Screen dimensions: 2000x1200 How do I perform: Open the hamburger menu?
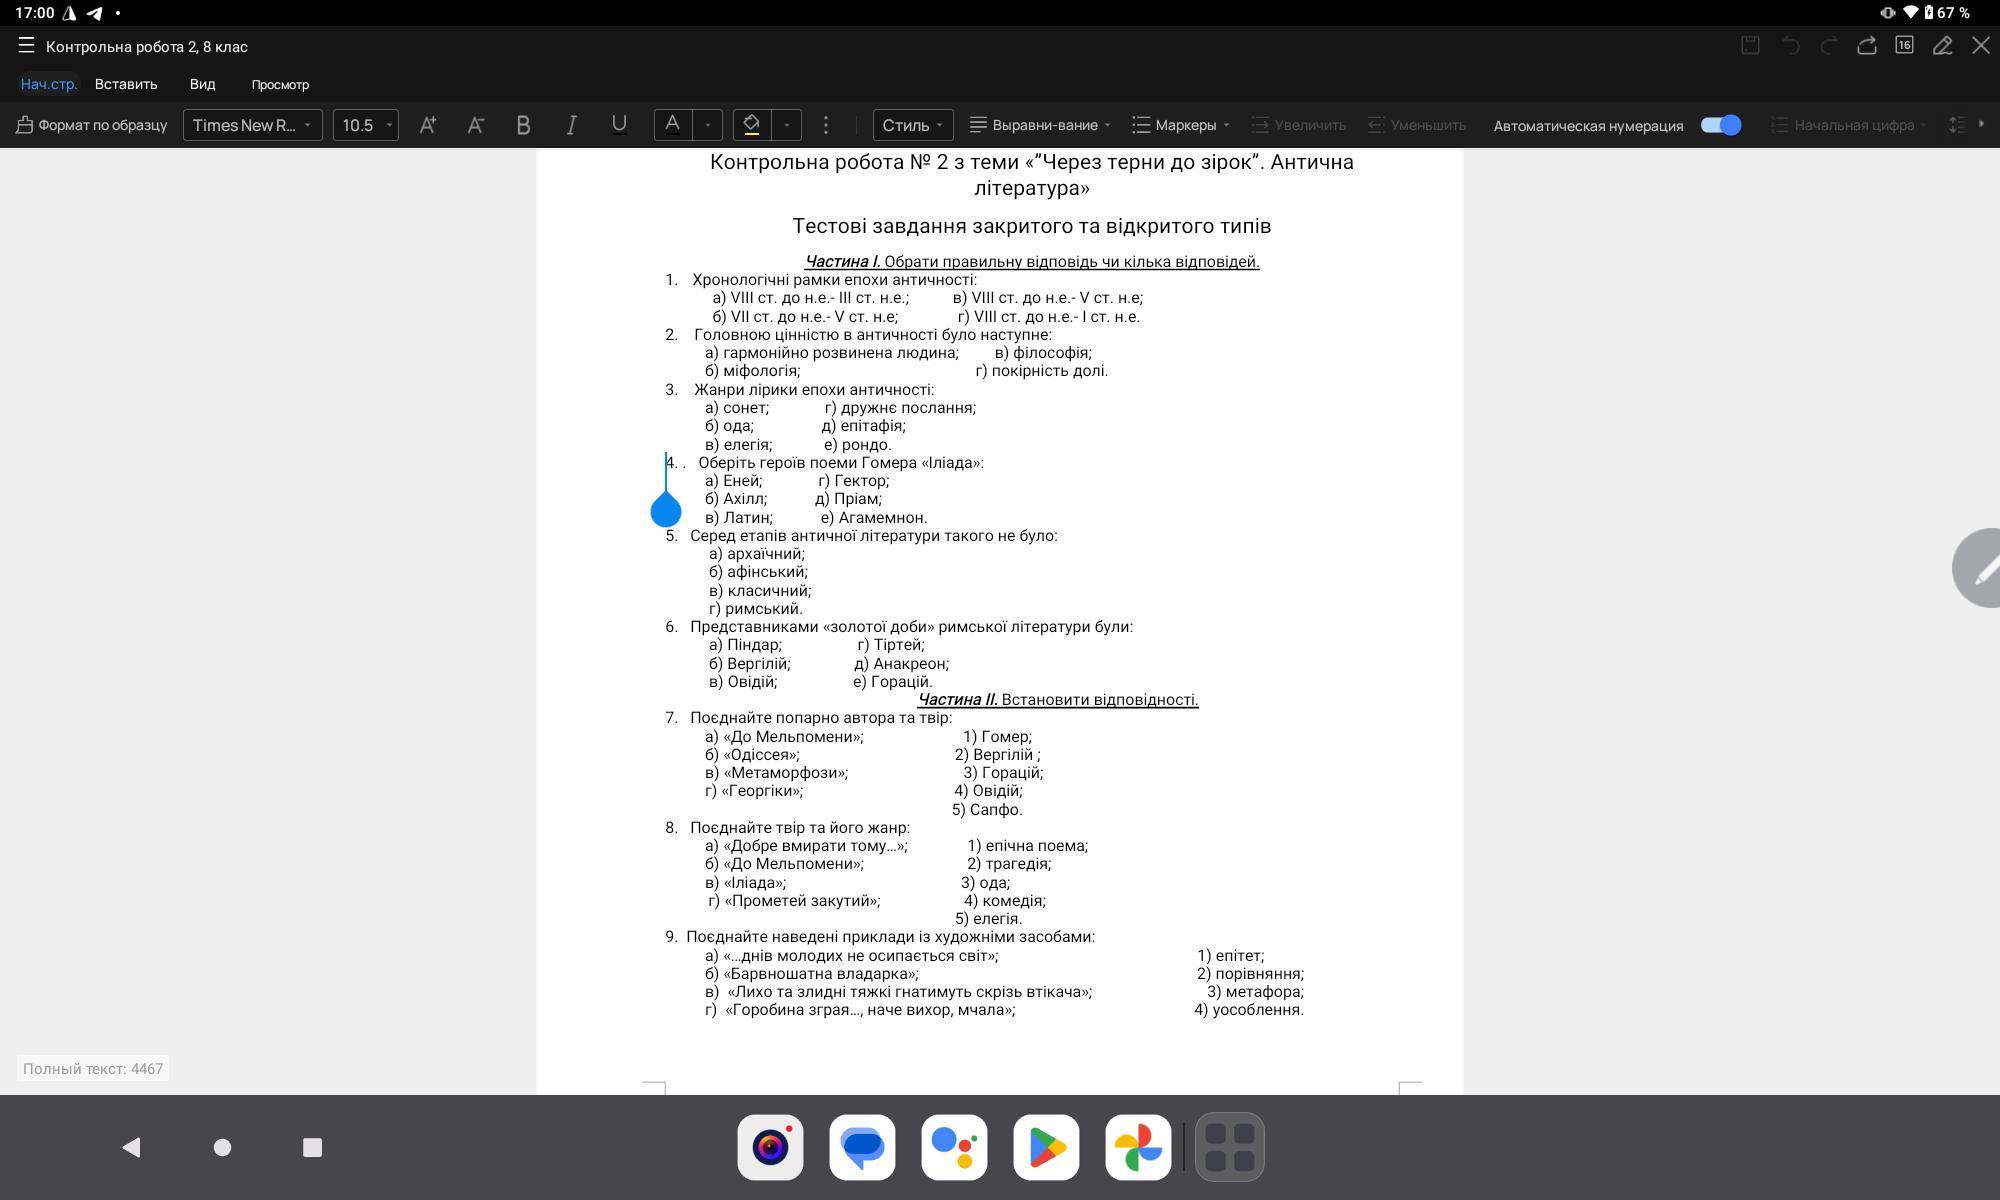coord(26,46)
